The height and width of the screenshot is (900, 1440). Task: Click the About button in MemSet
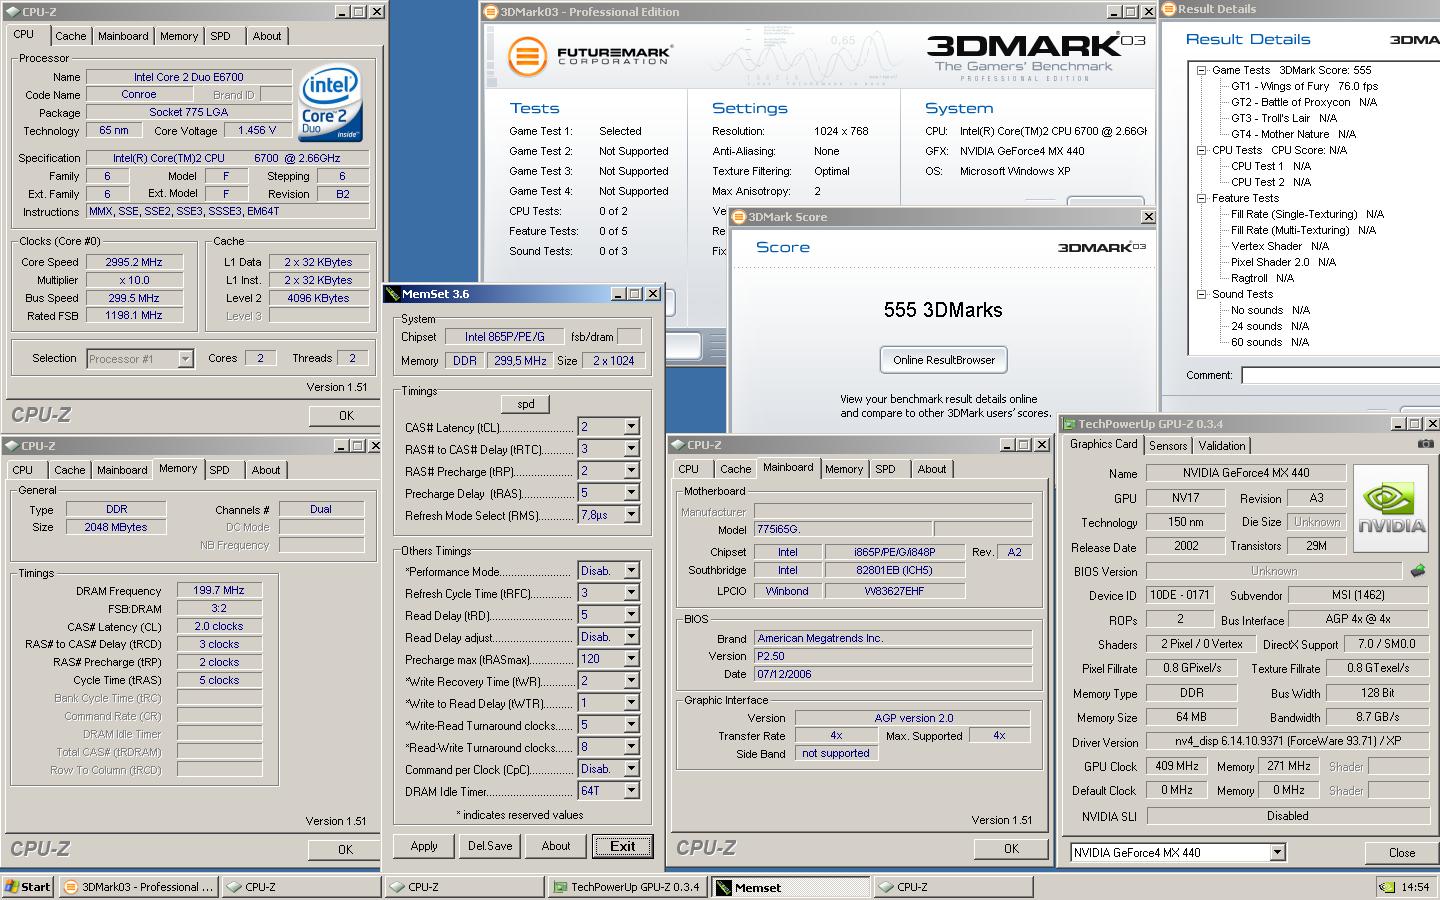coord(556,846)
